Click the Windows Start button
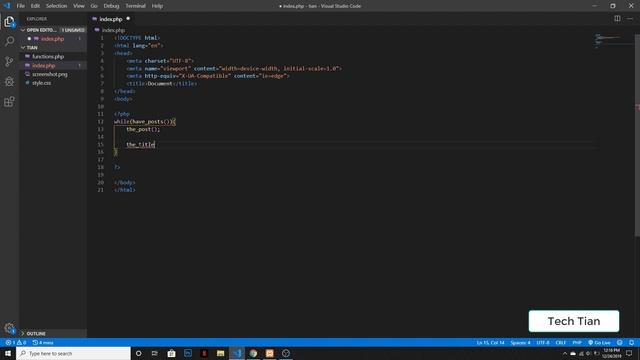Screen dimensions: 640x360 click(8, 353)
